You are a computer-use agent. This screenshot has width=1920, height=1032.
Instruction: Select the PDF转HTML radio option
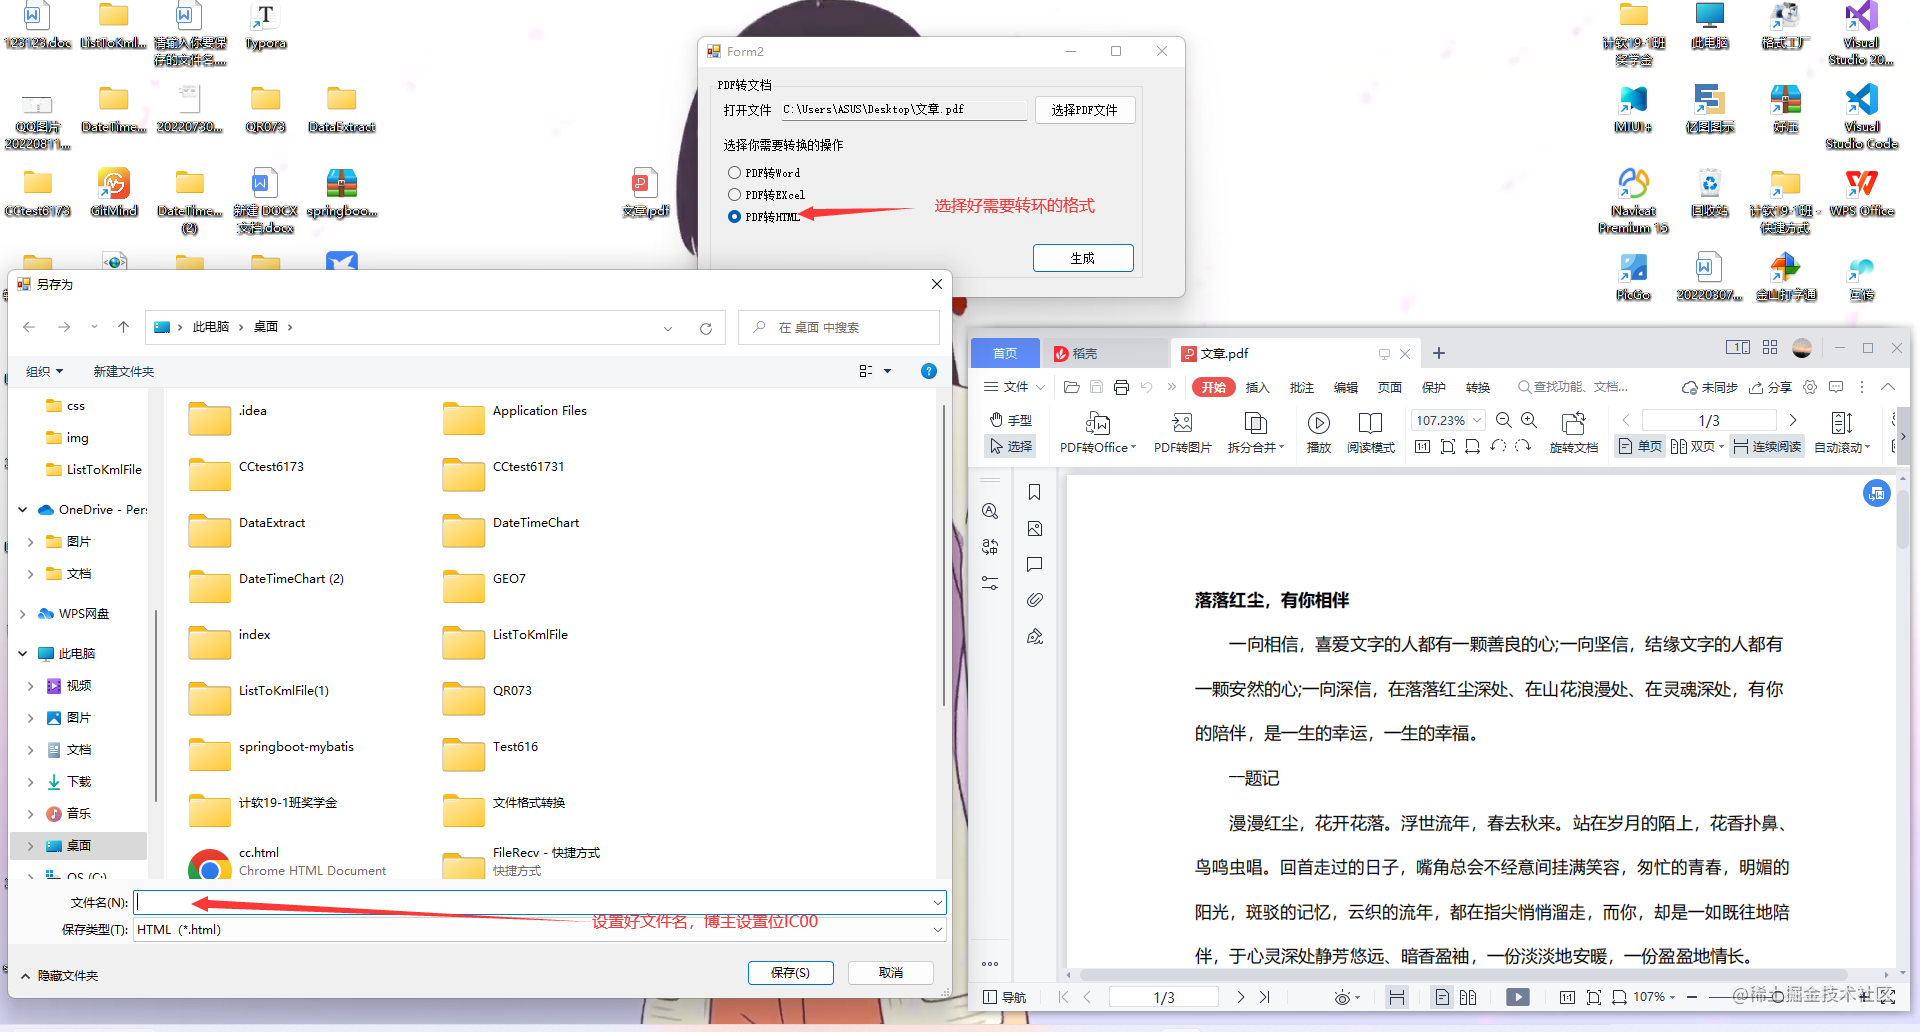[734, 217]
